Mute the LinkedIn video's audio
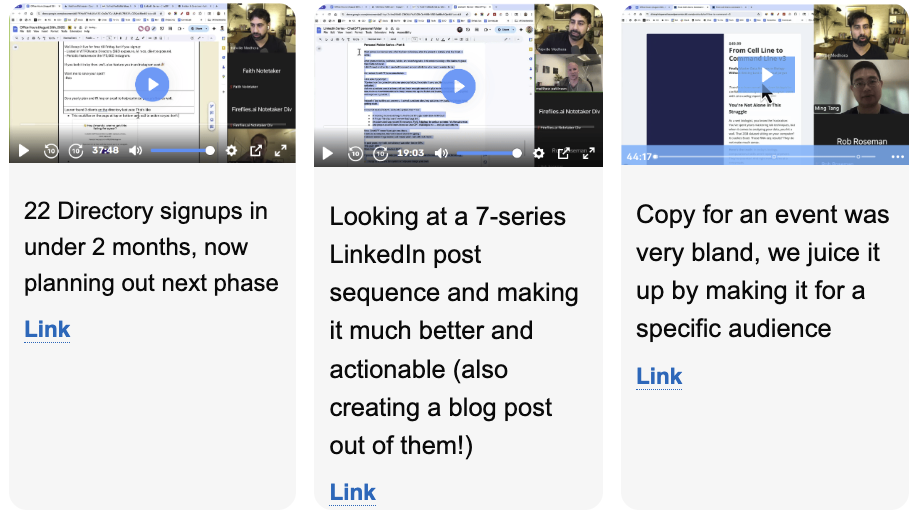 (442, 153)
